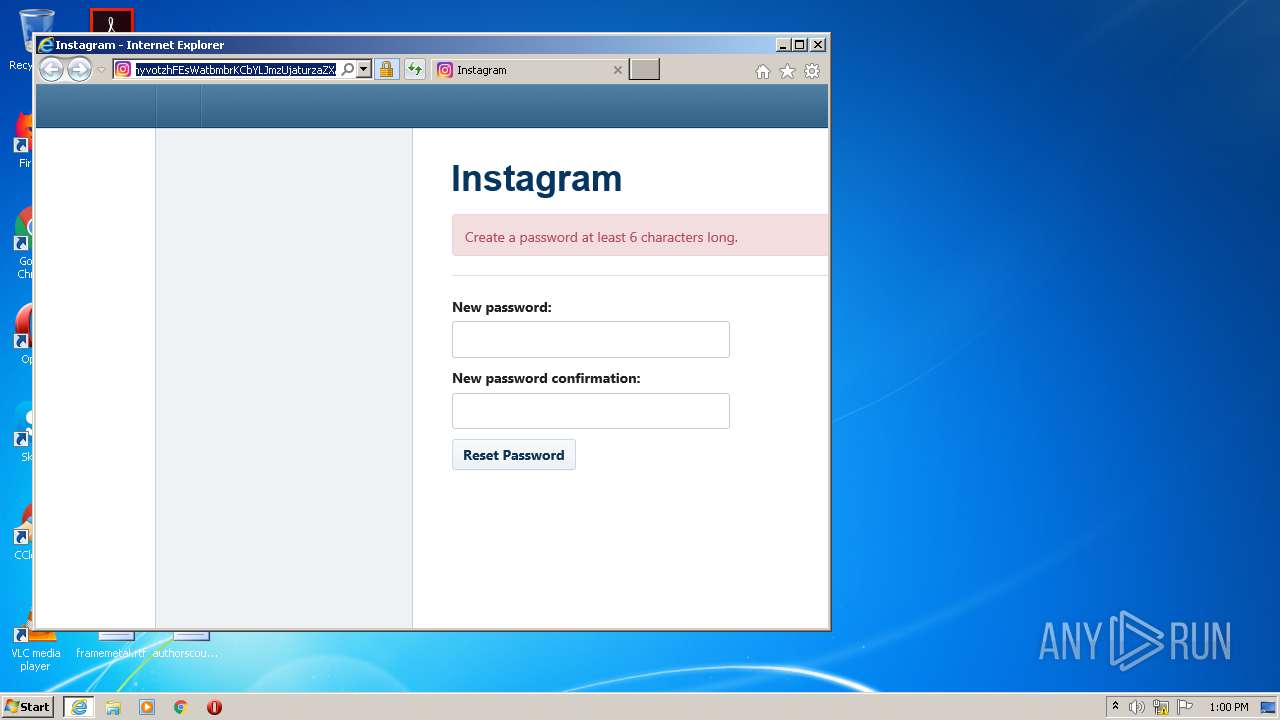Screen dimensions: 1280x720
Task: Open the Windows Start menu
Action: tap(27, 706)
